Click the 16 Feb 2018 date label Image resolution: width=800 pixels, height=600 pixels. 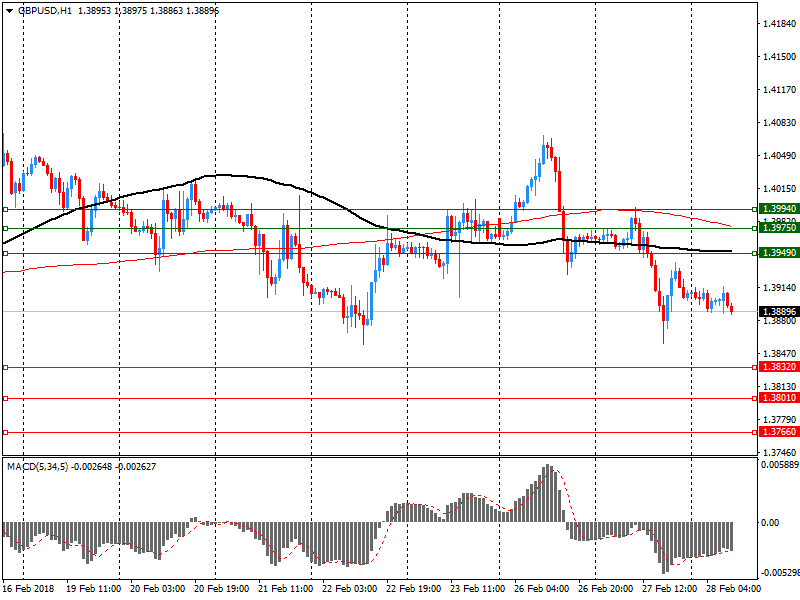(27, 589)
